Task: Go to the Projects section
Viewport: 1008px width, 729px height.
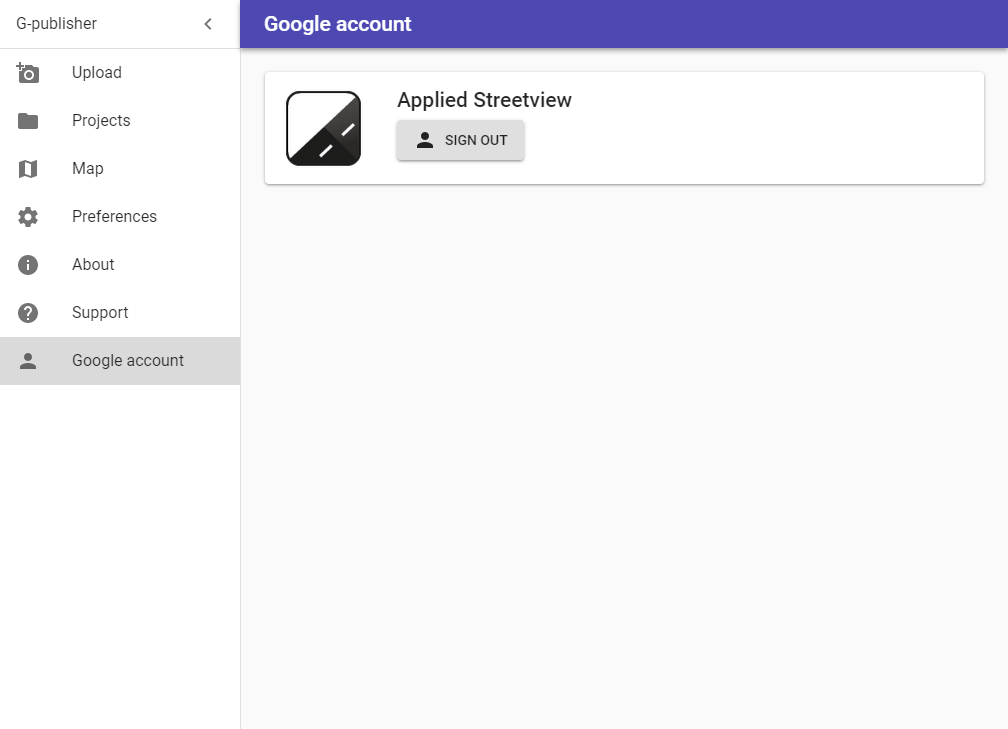Action: (120, 121)
